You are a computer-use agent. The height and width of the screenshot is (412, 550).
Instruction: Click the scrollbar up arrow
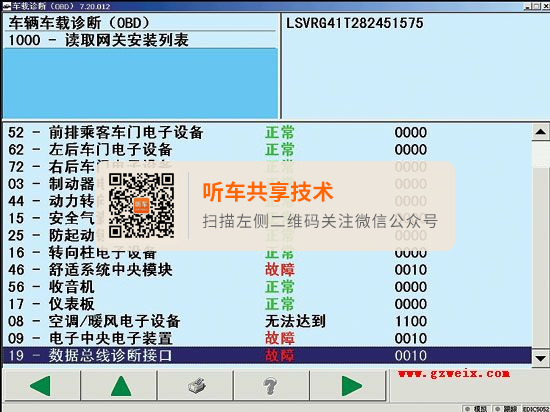[x=541, y=132]
